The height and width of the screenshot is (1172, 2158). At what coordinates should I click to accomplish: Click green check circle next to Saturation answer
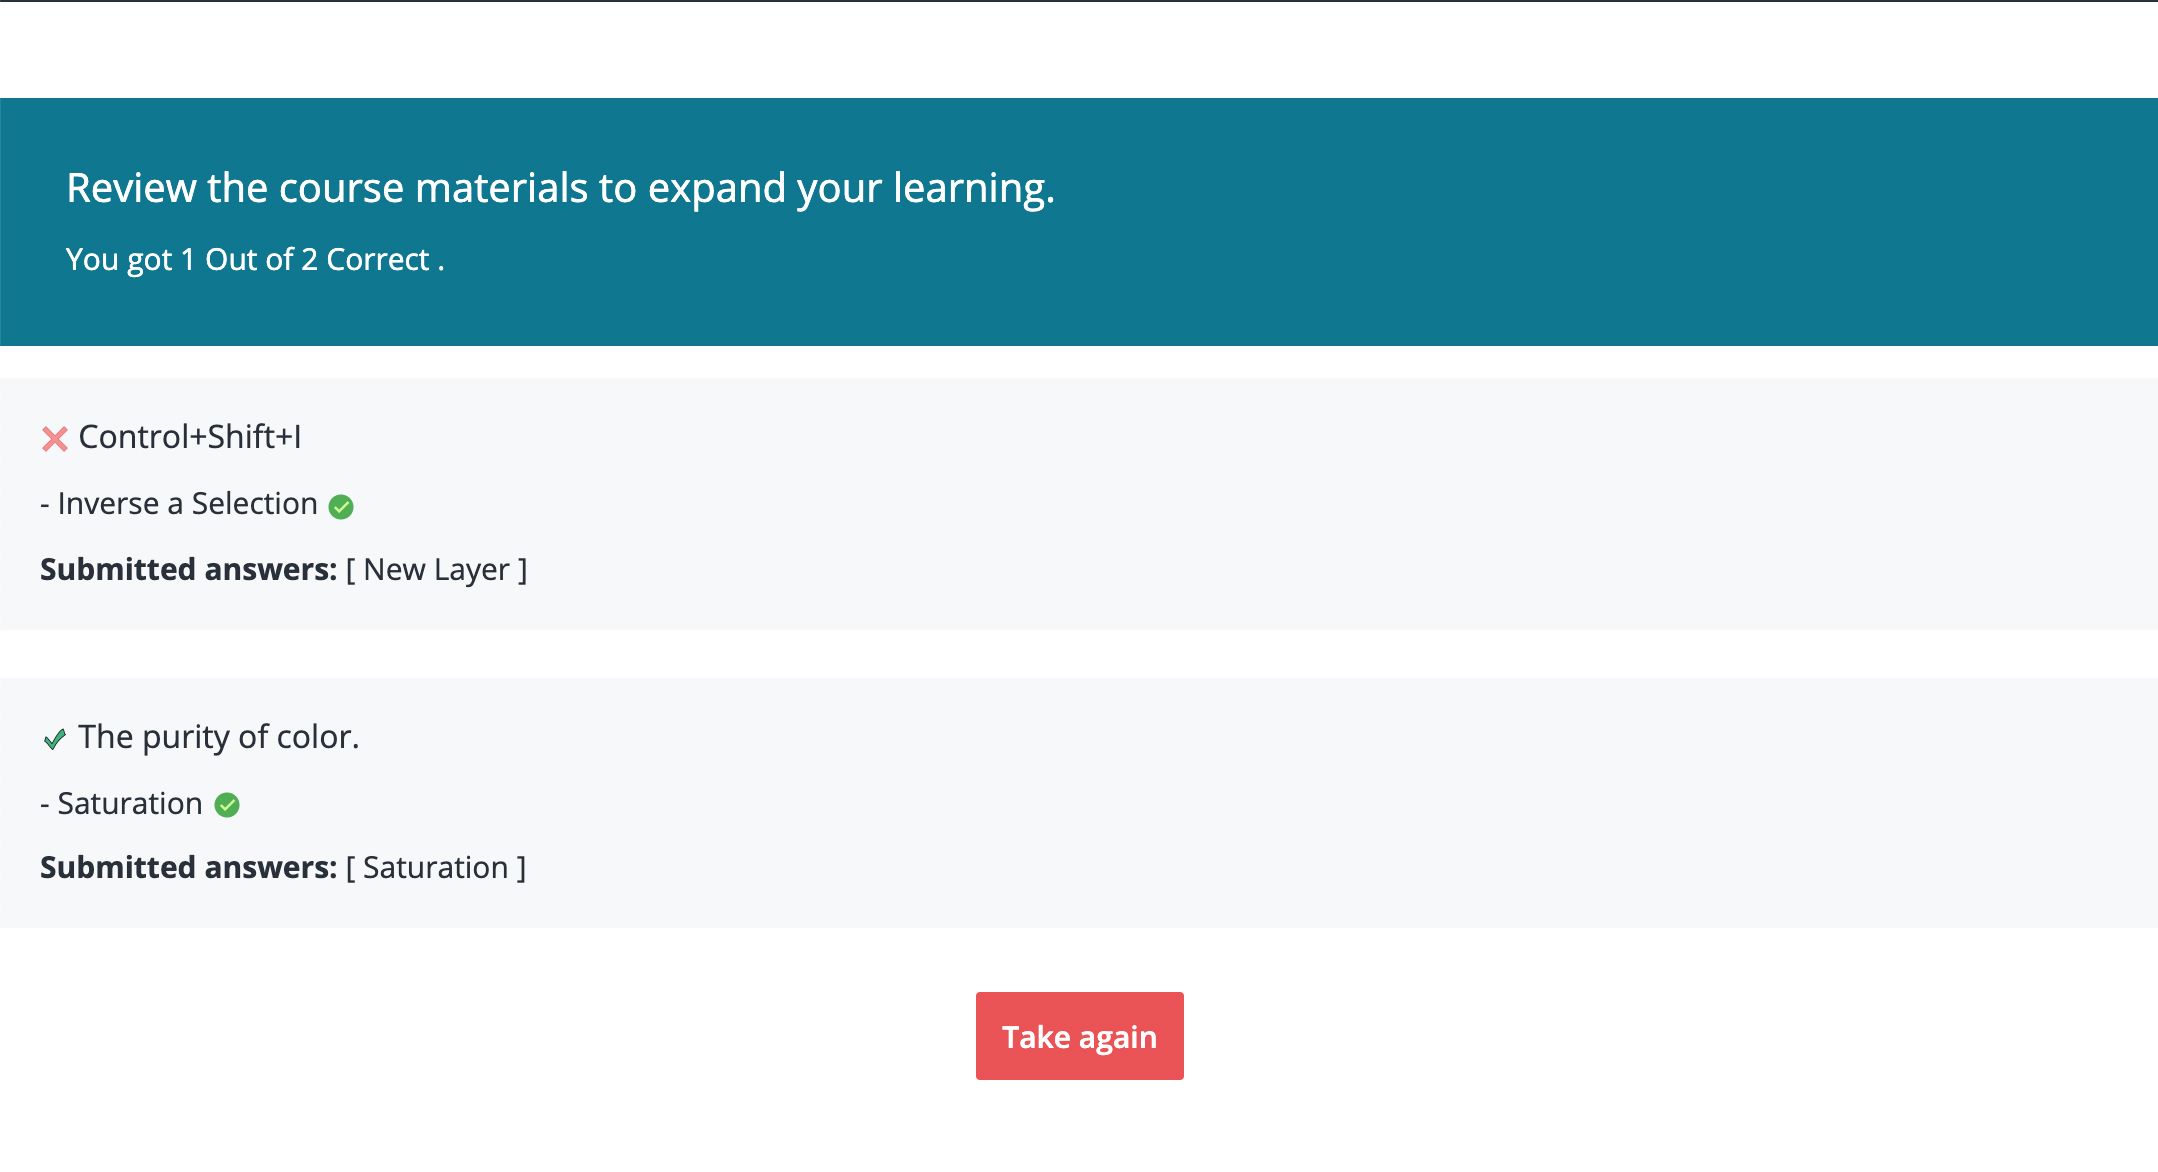point(227,805)
